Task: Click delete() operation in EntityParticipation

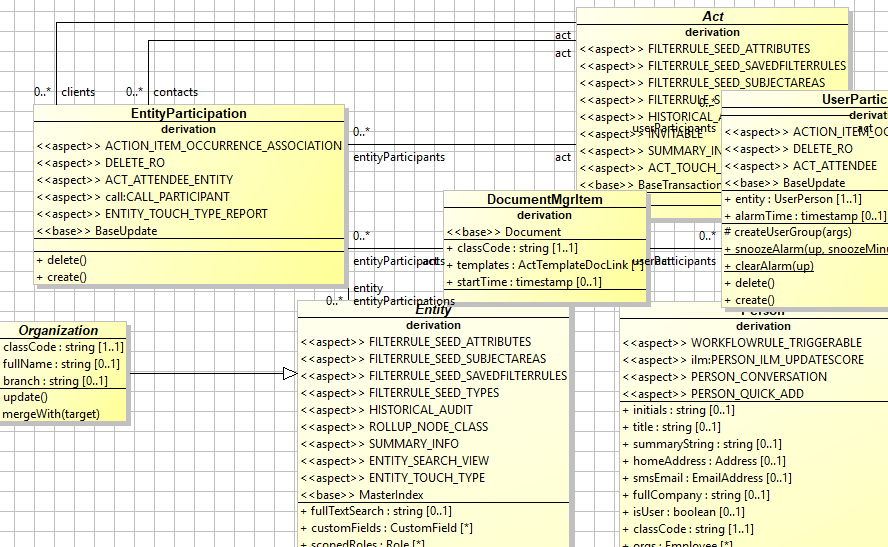Action: (67, 260)
